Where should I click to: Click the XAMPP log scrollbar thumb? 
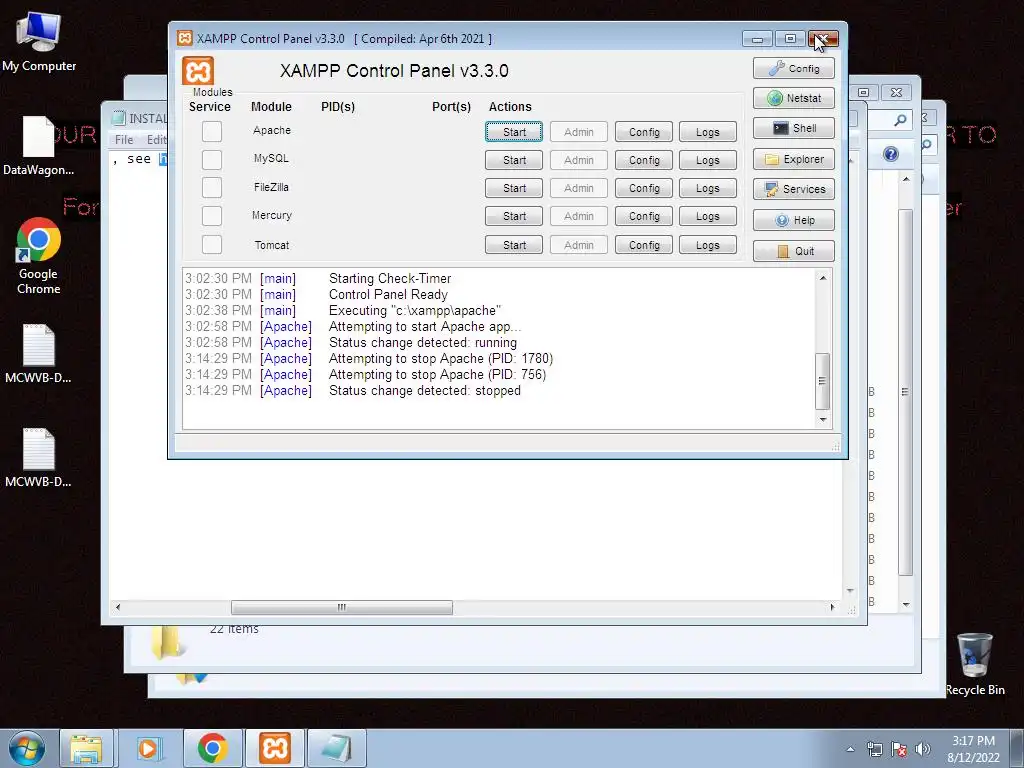[823, 381]
